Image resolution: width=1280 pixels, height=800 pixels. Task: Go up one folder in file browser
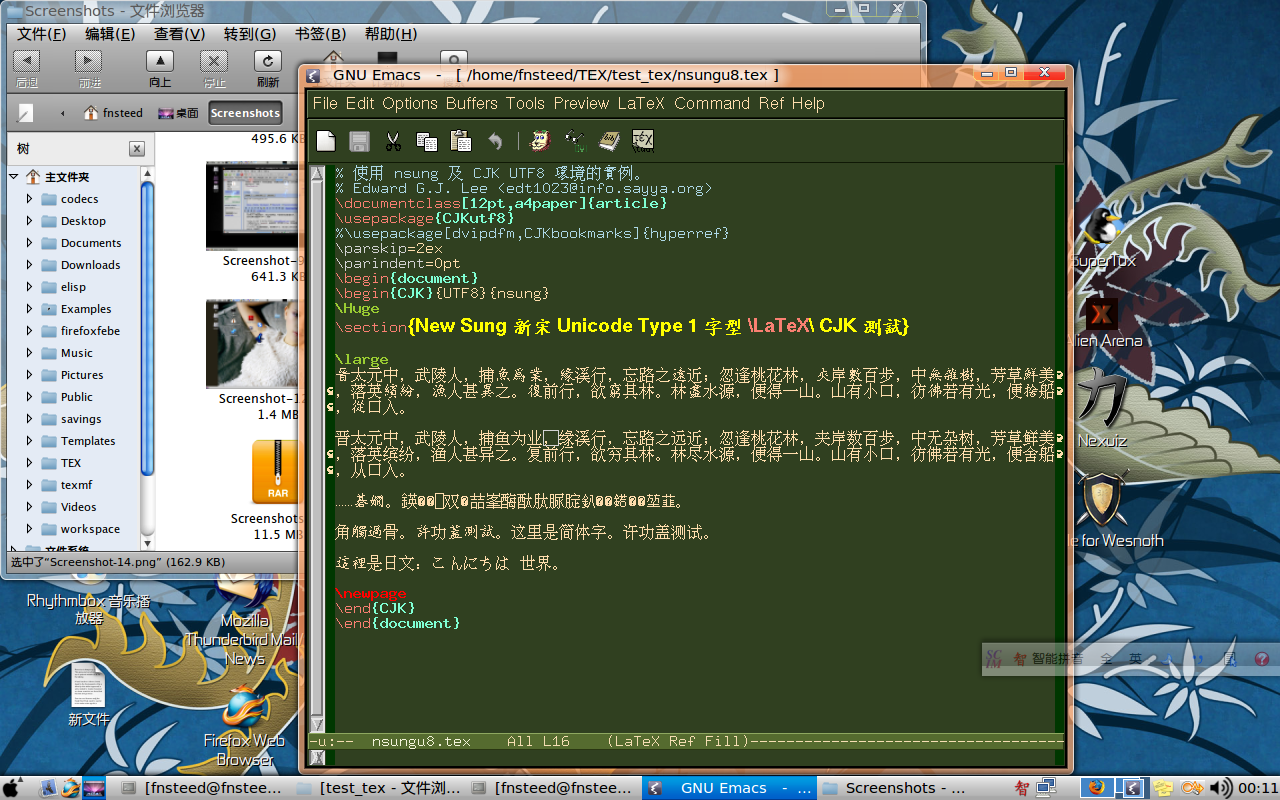160,68
